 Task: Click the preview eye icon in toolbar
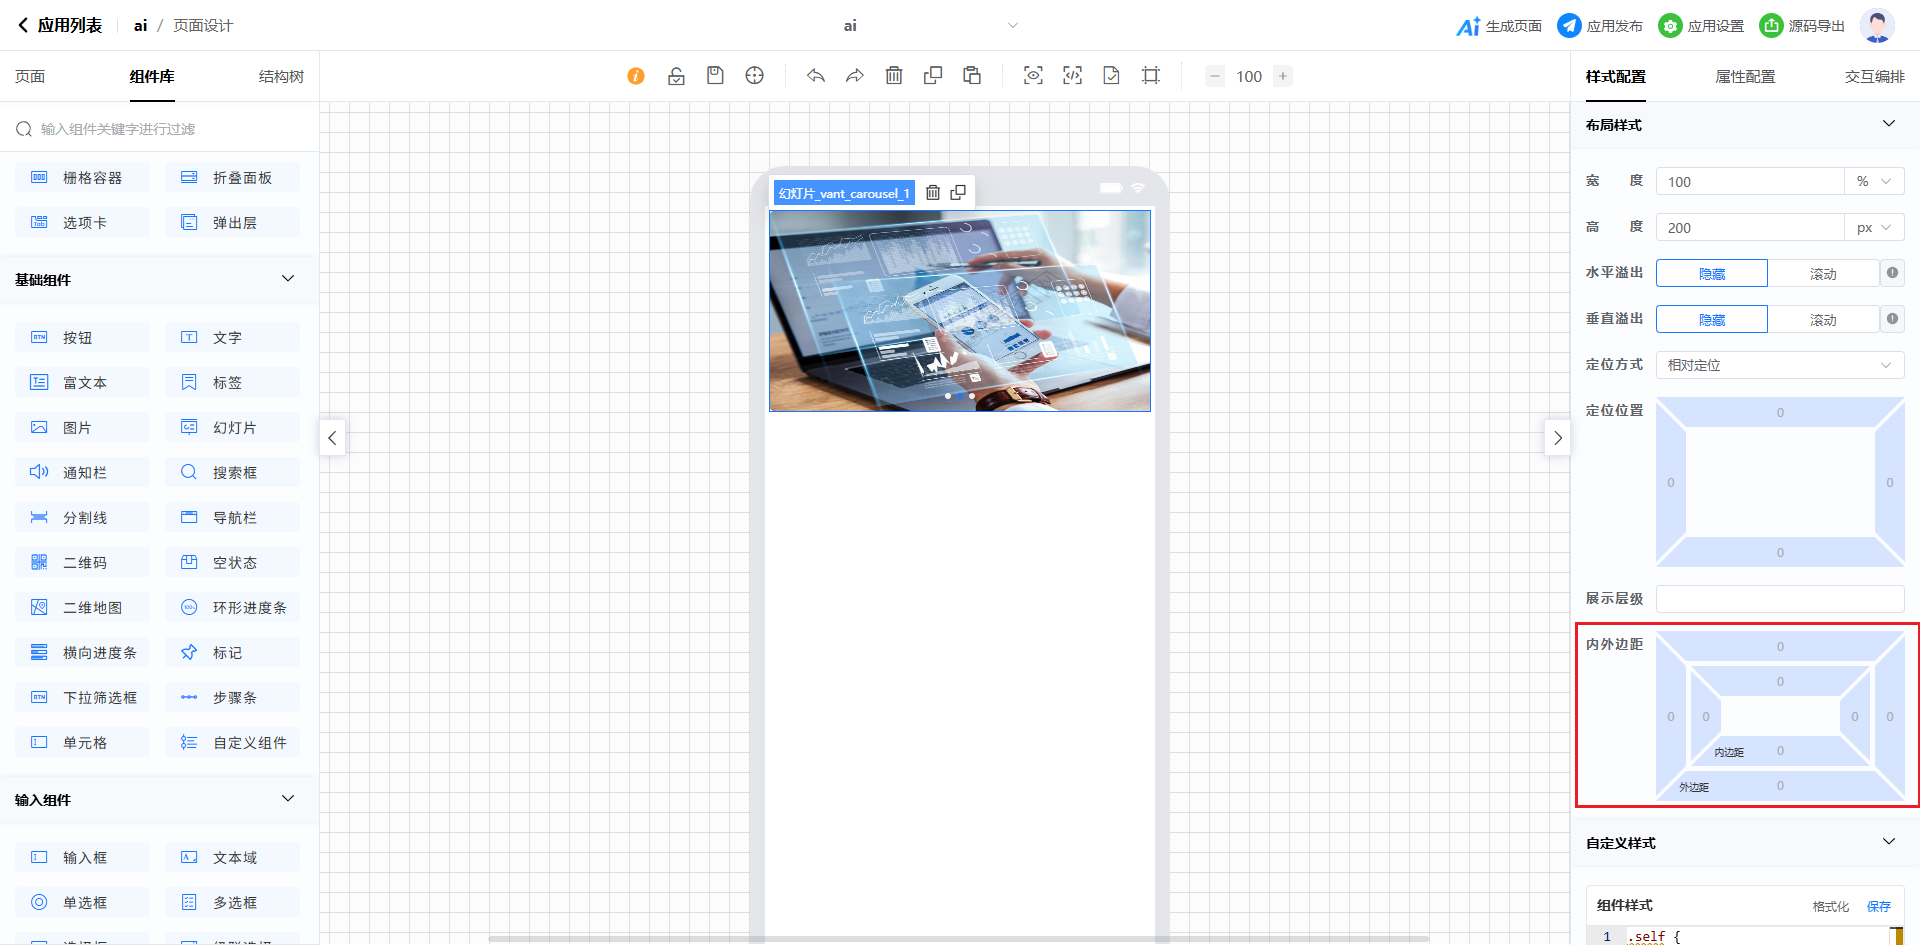coord(1033,76)
